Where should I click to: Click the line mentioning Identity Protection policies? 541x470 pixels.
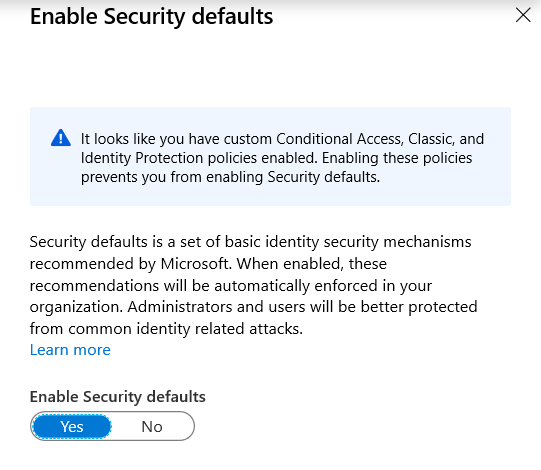pos(276,158)
